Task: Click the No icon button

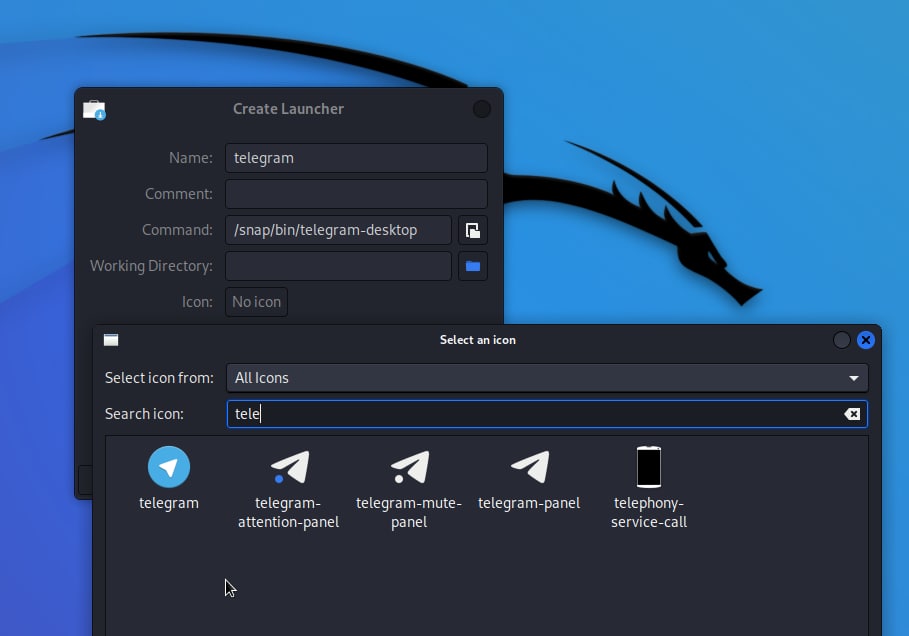Action: 256,301
